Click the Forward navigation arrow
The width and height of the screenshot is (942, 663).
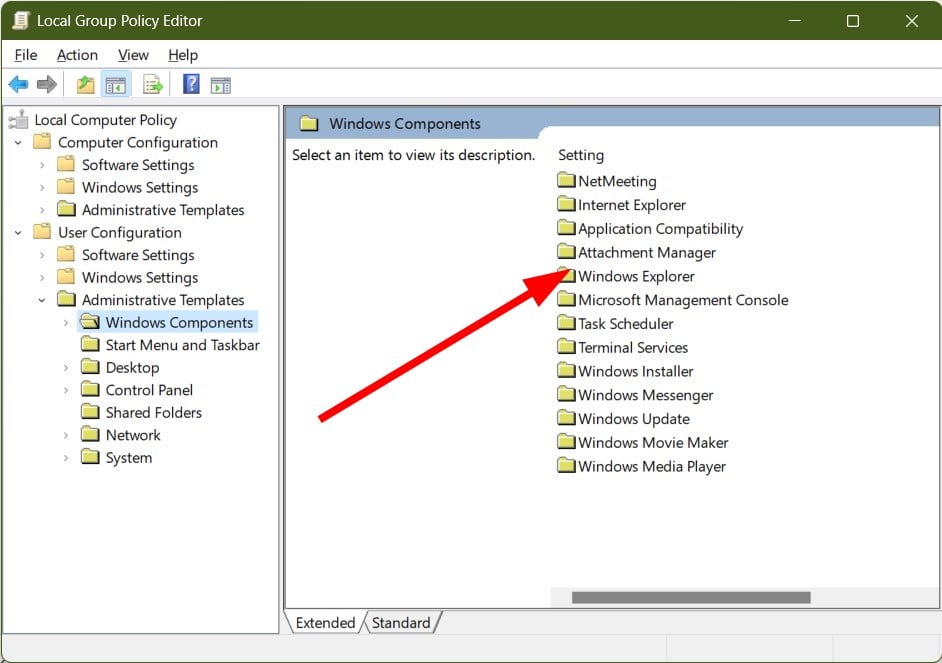tap(46, 84)
